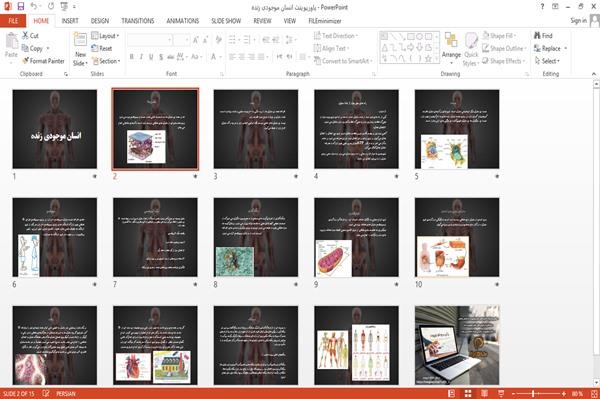This screenshot has height=399, width=600.
Task: Click Increase Font Size icon
Action: point(196,40)
